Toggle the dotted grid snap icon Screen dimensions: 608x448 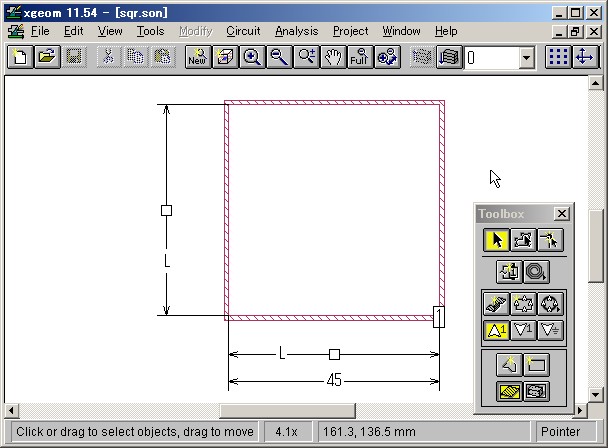click(x=558, y=57)
